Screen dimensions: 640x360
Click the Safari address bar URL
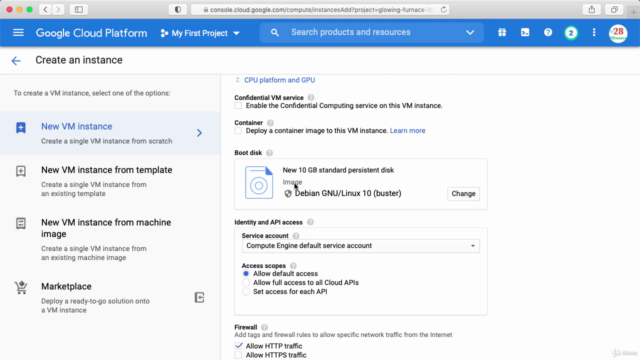pyautogui.click(x=320, y=9)
